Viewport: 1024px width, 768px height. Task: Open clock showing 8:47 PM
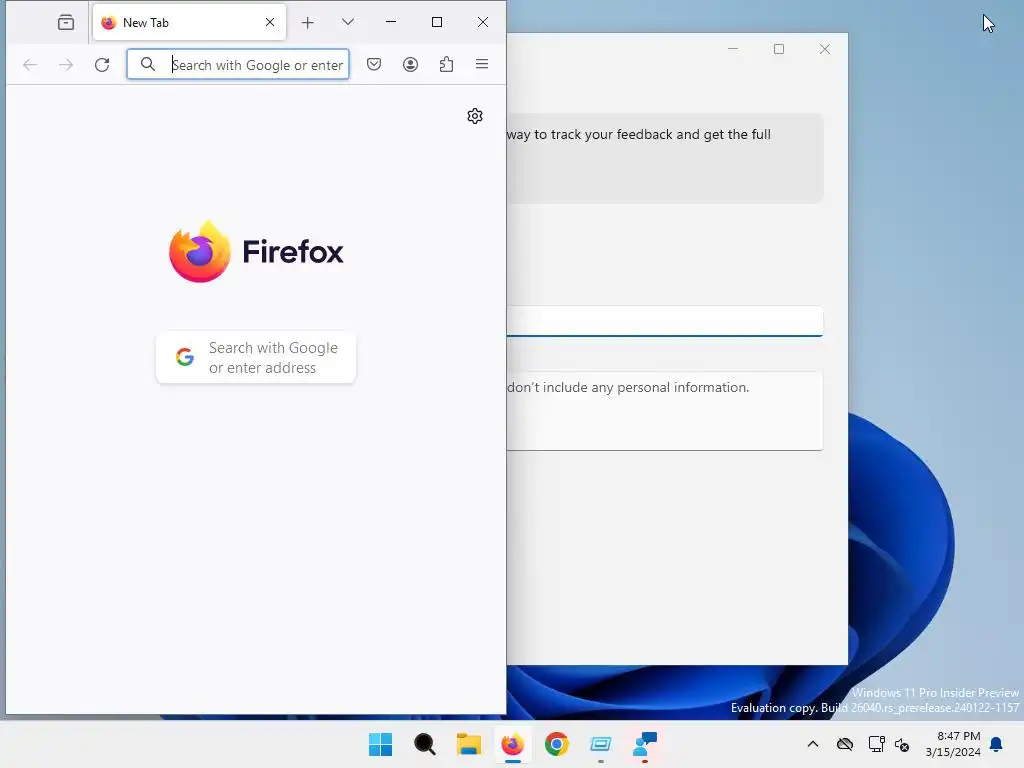[953, 744]
